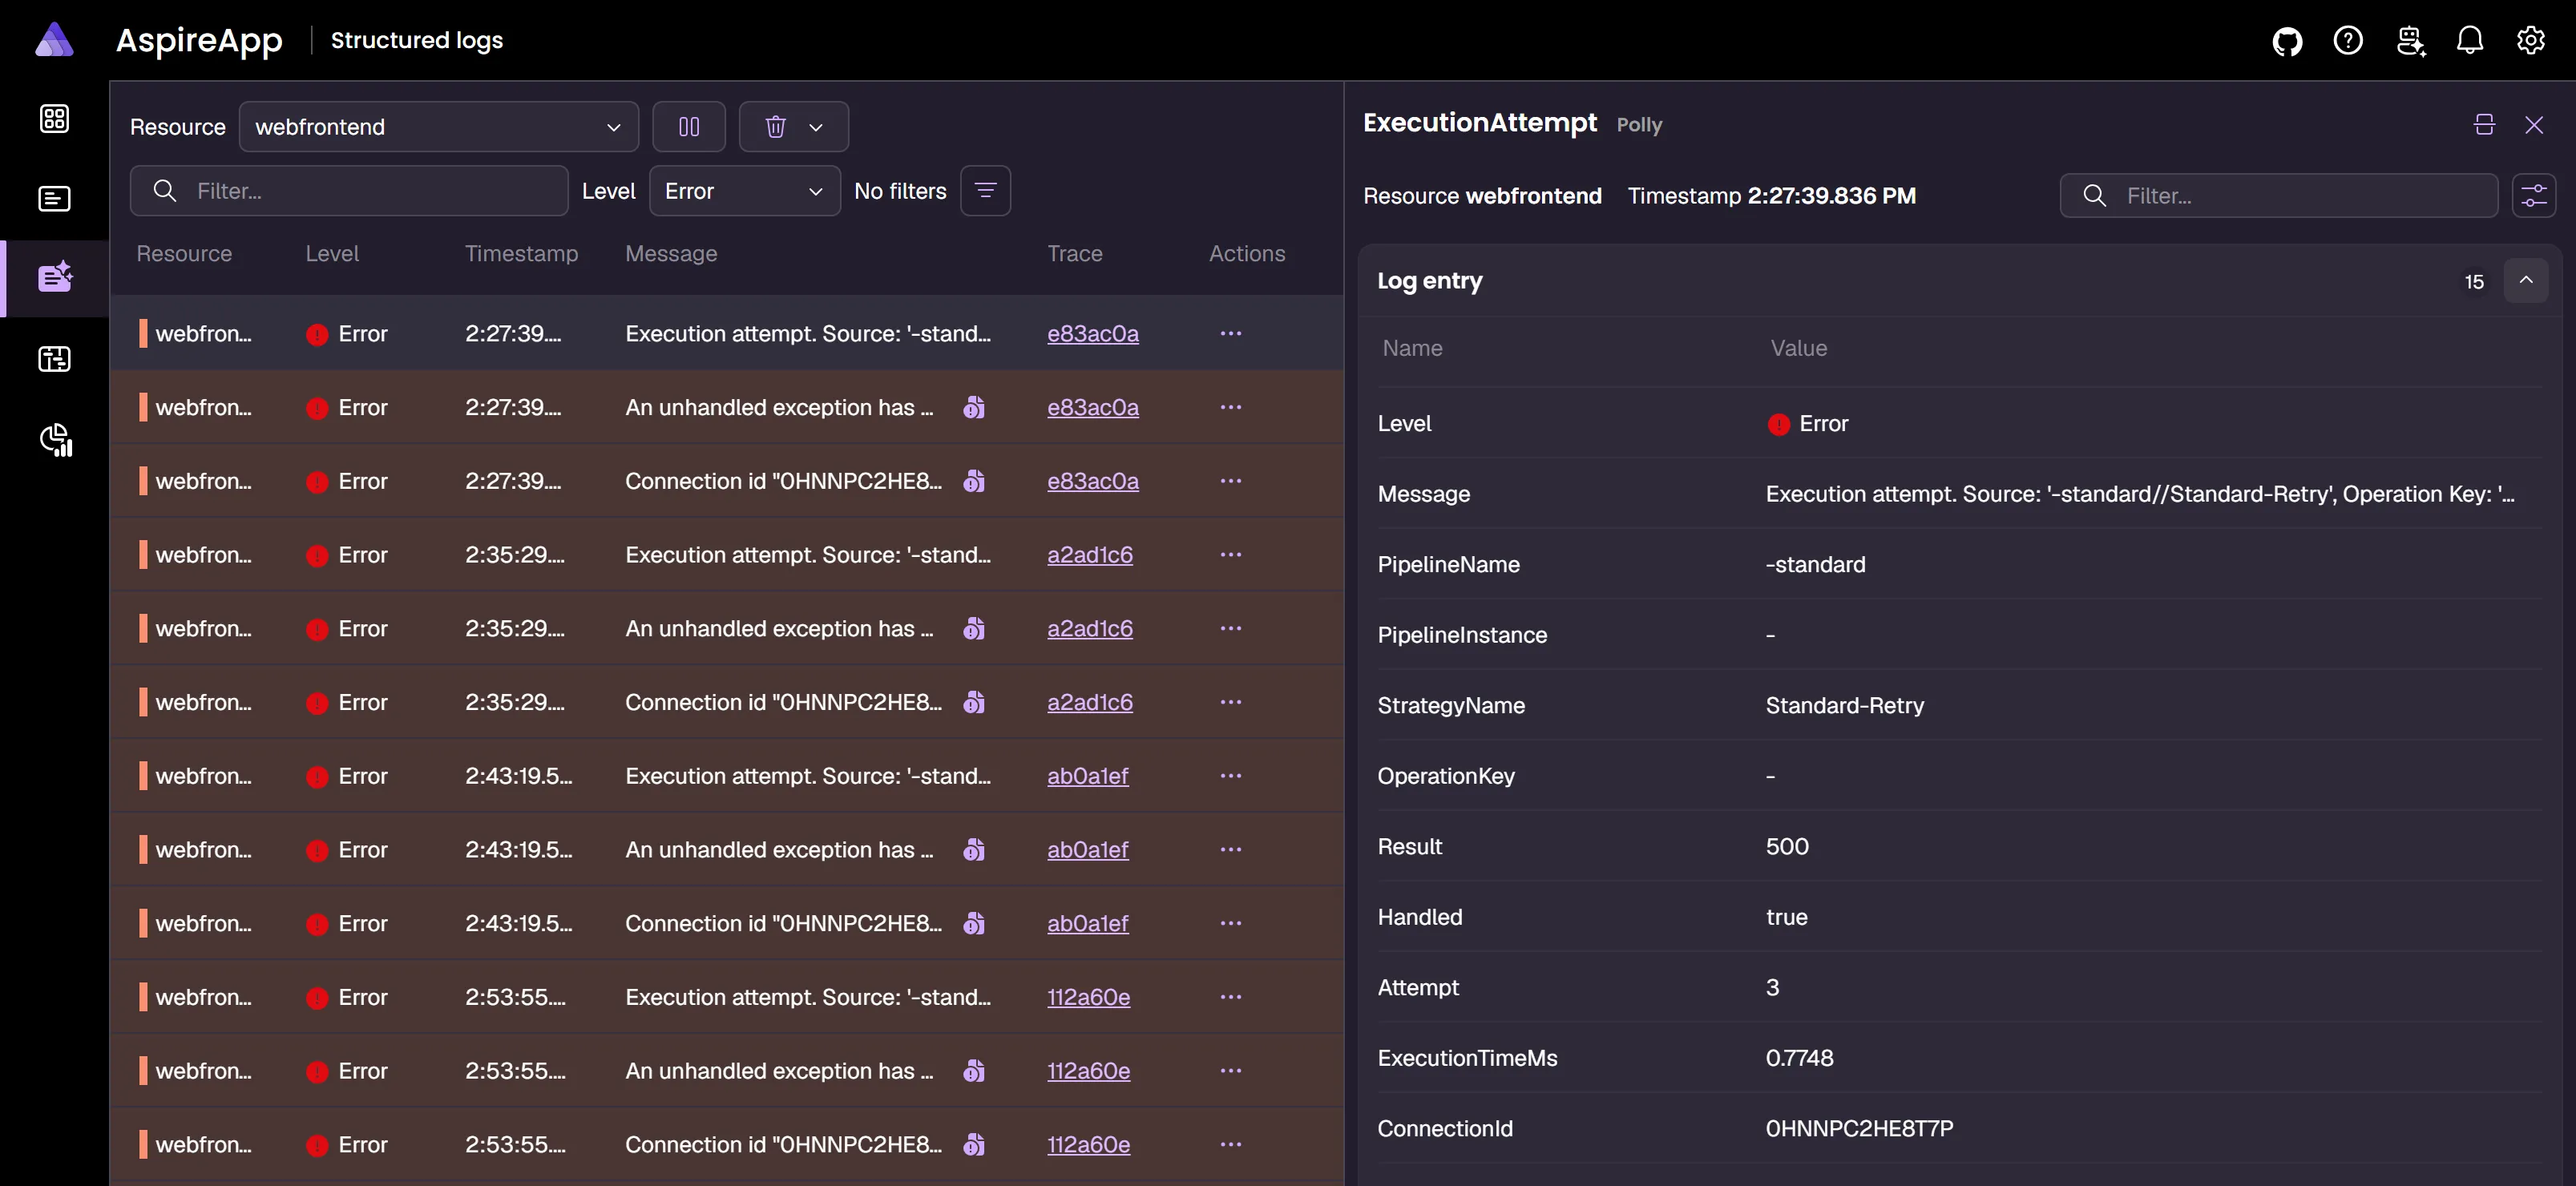Screen dimensions: 2576x1186
Task: Click the log list Filter input
Action: pyautogui.click(x=349, y=191)
